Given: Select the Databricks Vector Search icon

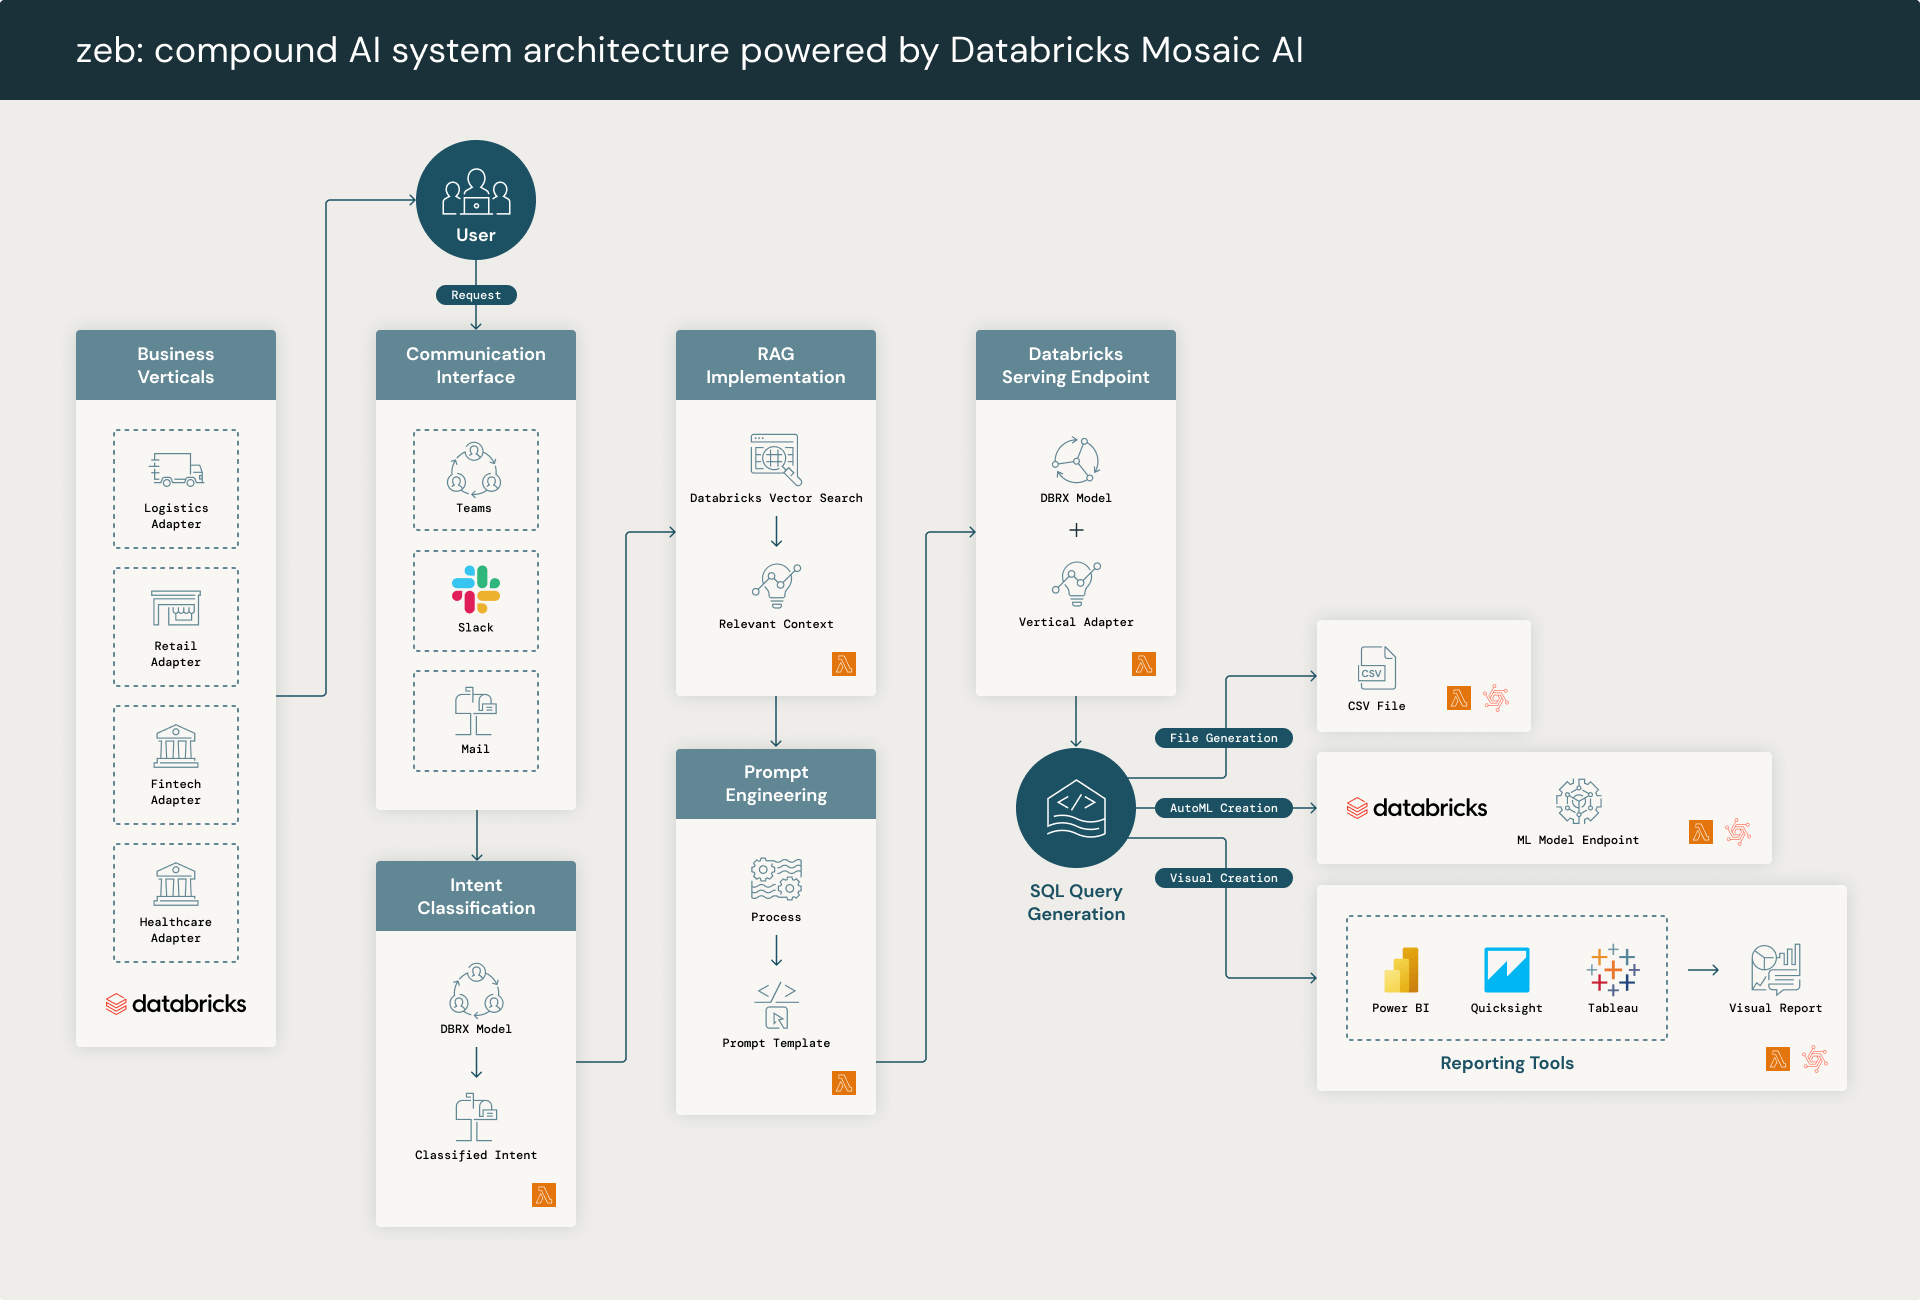Looking at the screenshot, I should coord(776,459).
